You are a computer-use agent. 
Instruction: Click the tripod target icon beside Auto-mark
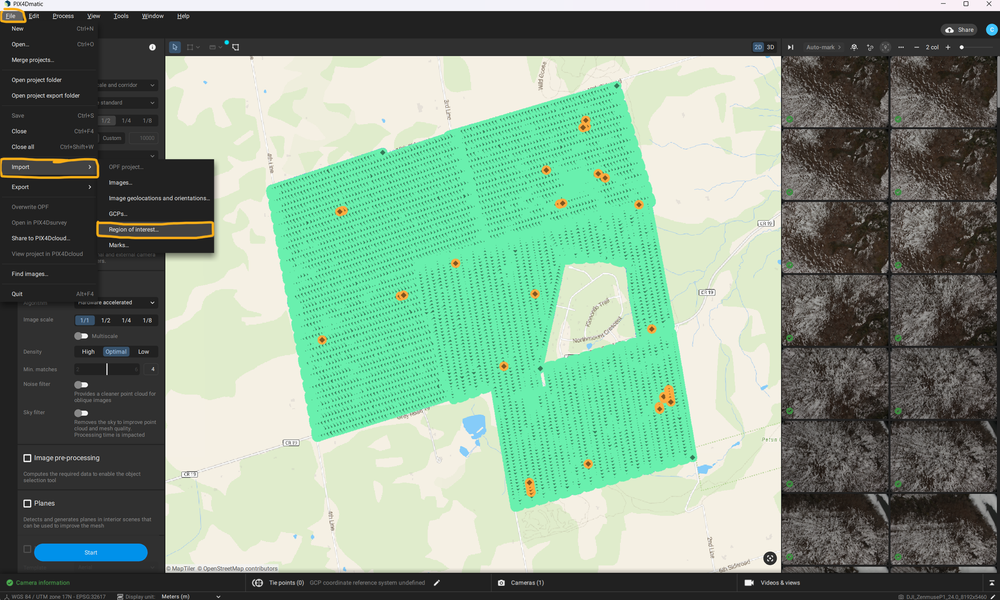854,47
